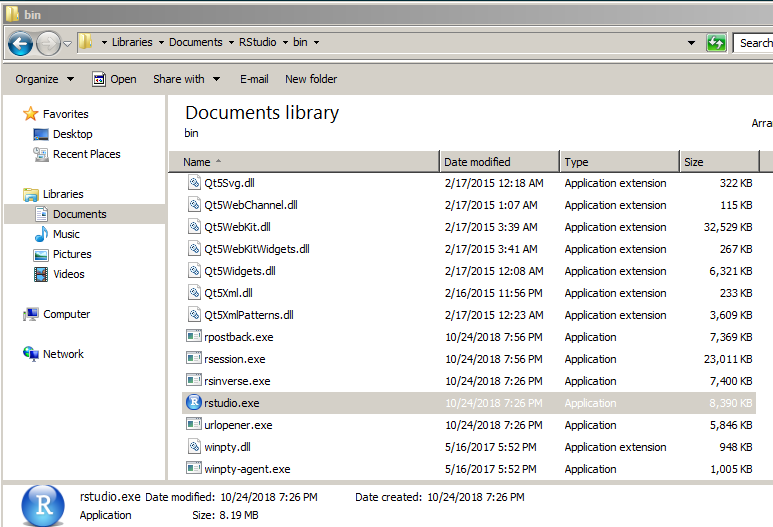The width and height of the screenshot is (773, 527).
Task: Sort by the Name column header
Action: [x=304, y=162]
